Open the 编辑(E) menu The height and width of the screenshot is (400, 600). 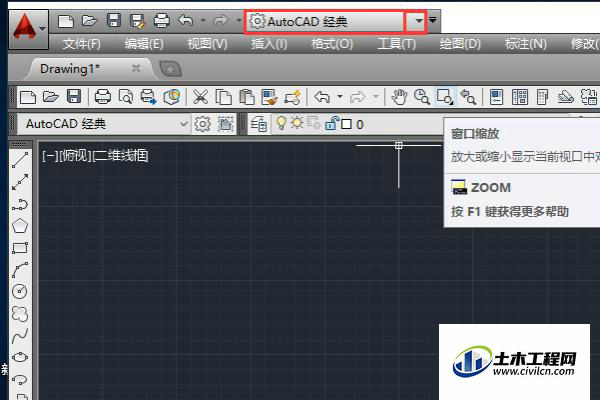[144, 44]
